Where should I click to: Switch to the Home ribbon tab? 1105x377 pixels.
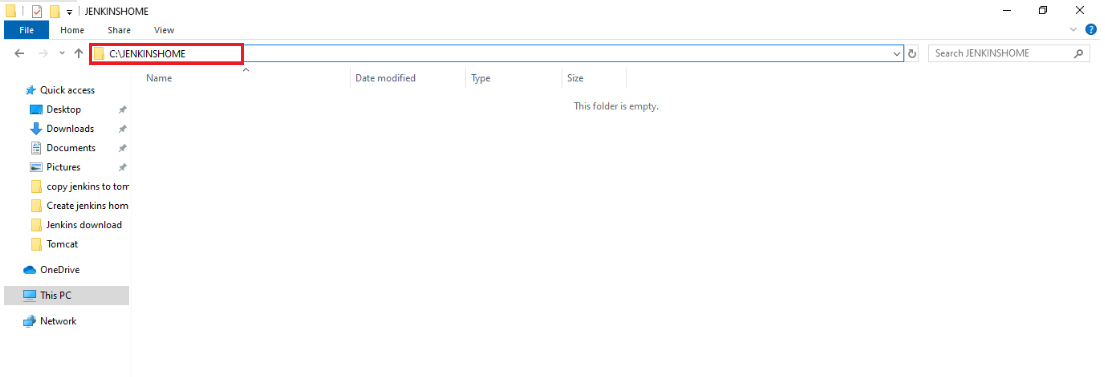72,30
